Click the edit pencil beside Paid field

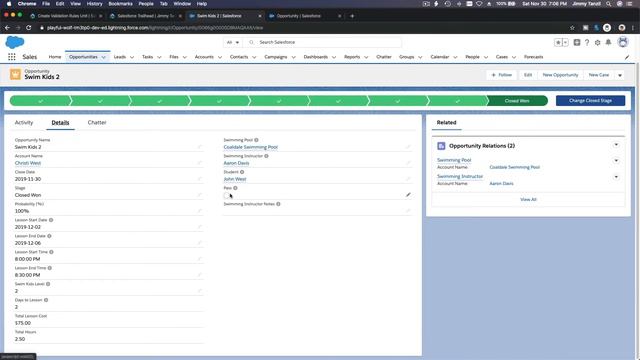408,195
